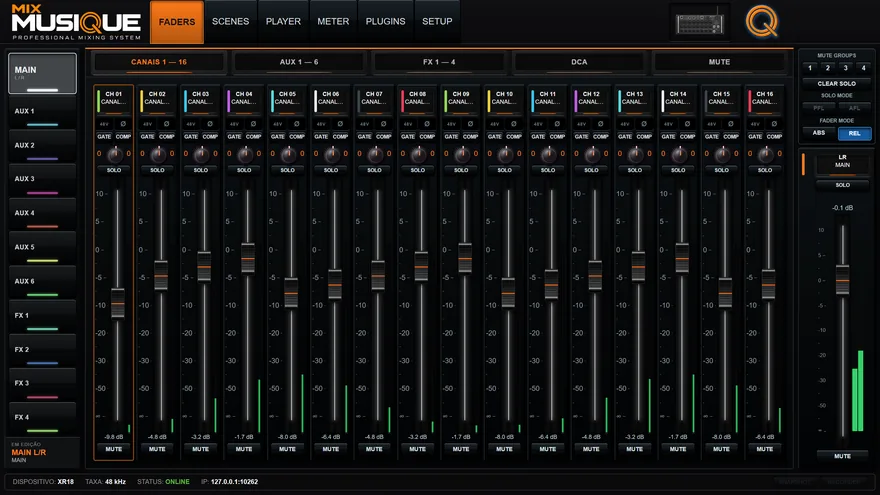Select MAIN L/R mix in sidebar
Image resolution: width=880 pixels, height=495 pixels.
point(42,74)
